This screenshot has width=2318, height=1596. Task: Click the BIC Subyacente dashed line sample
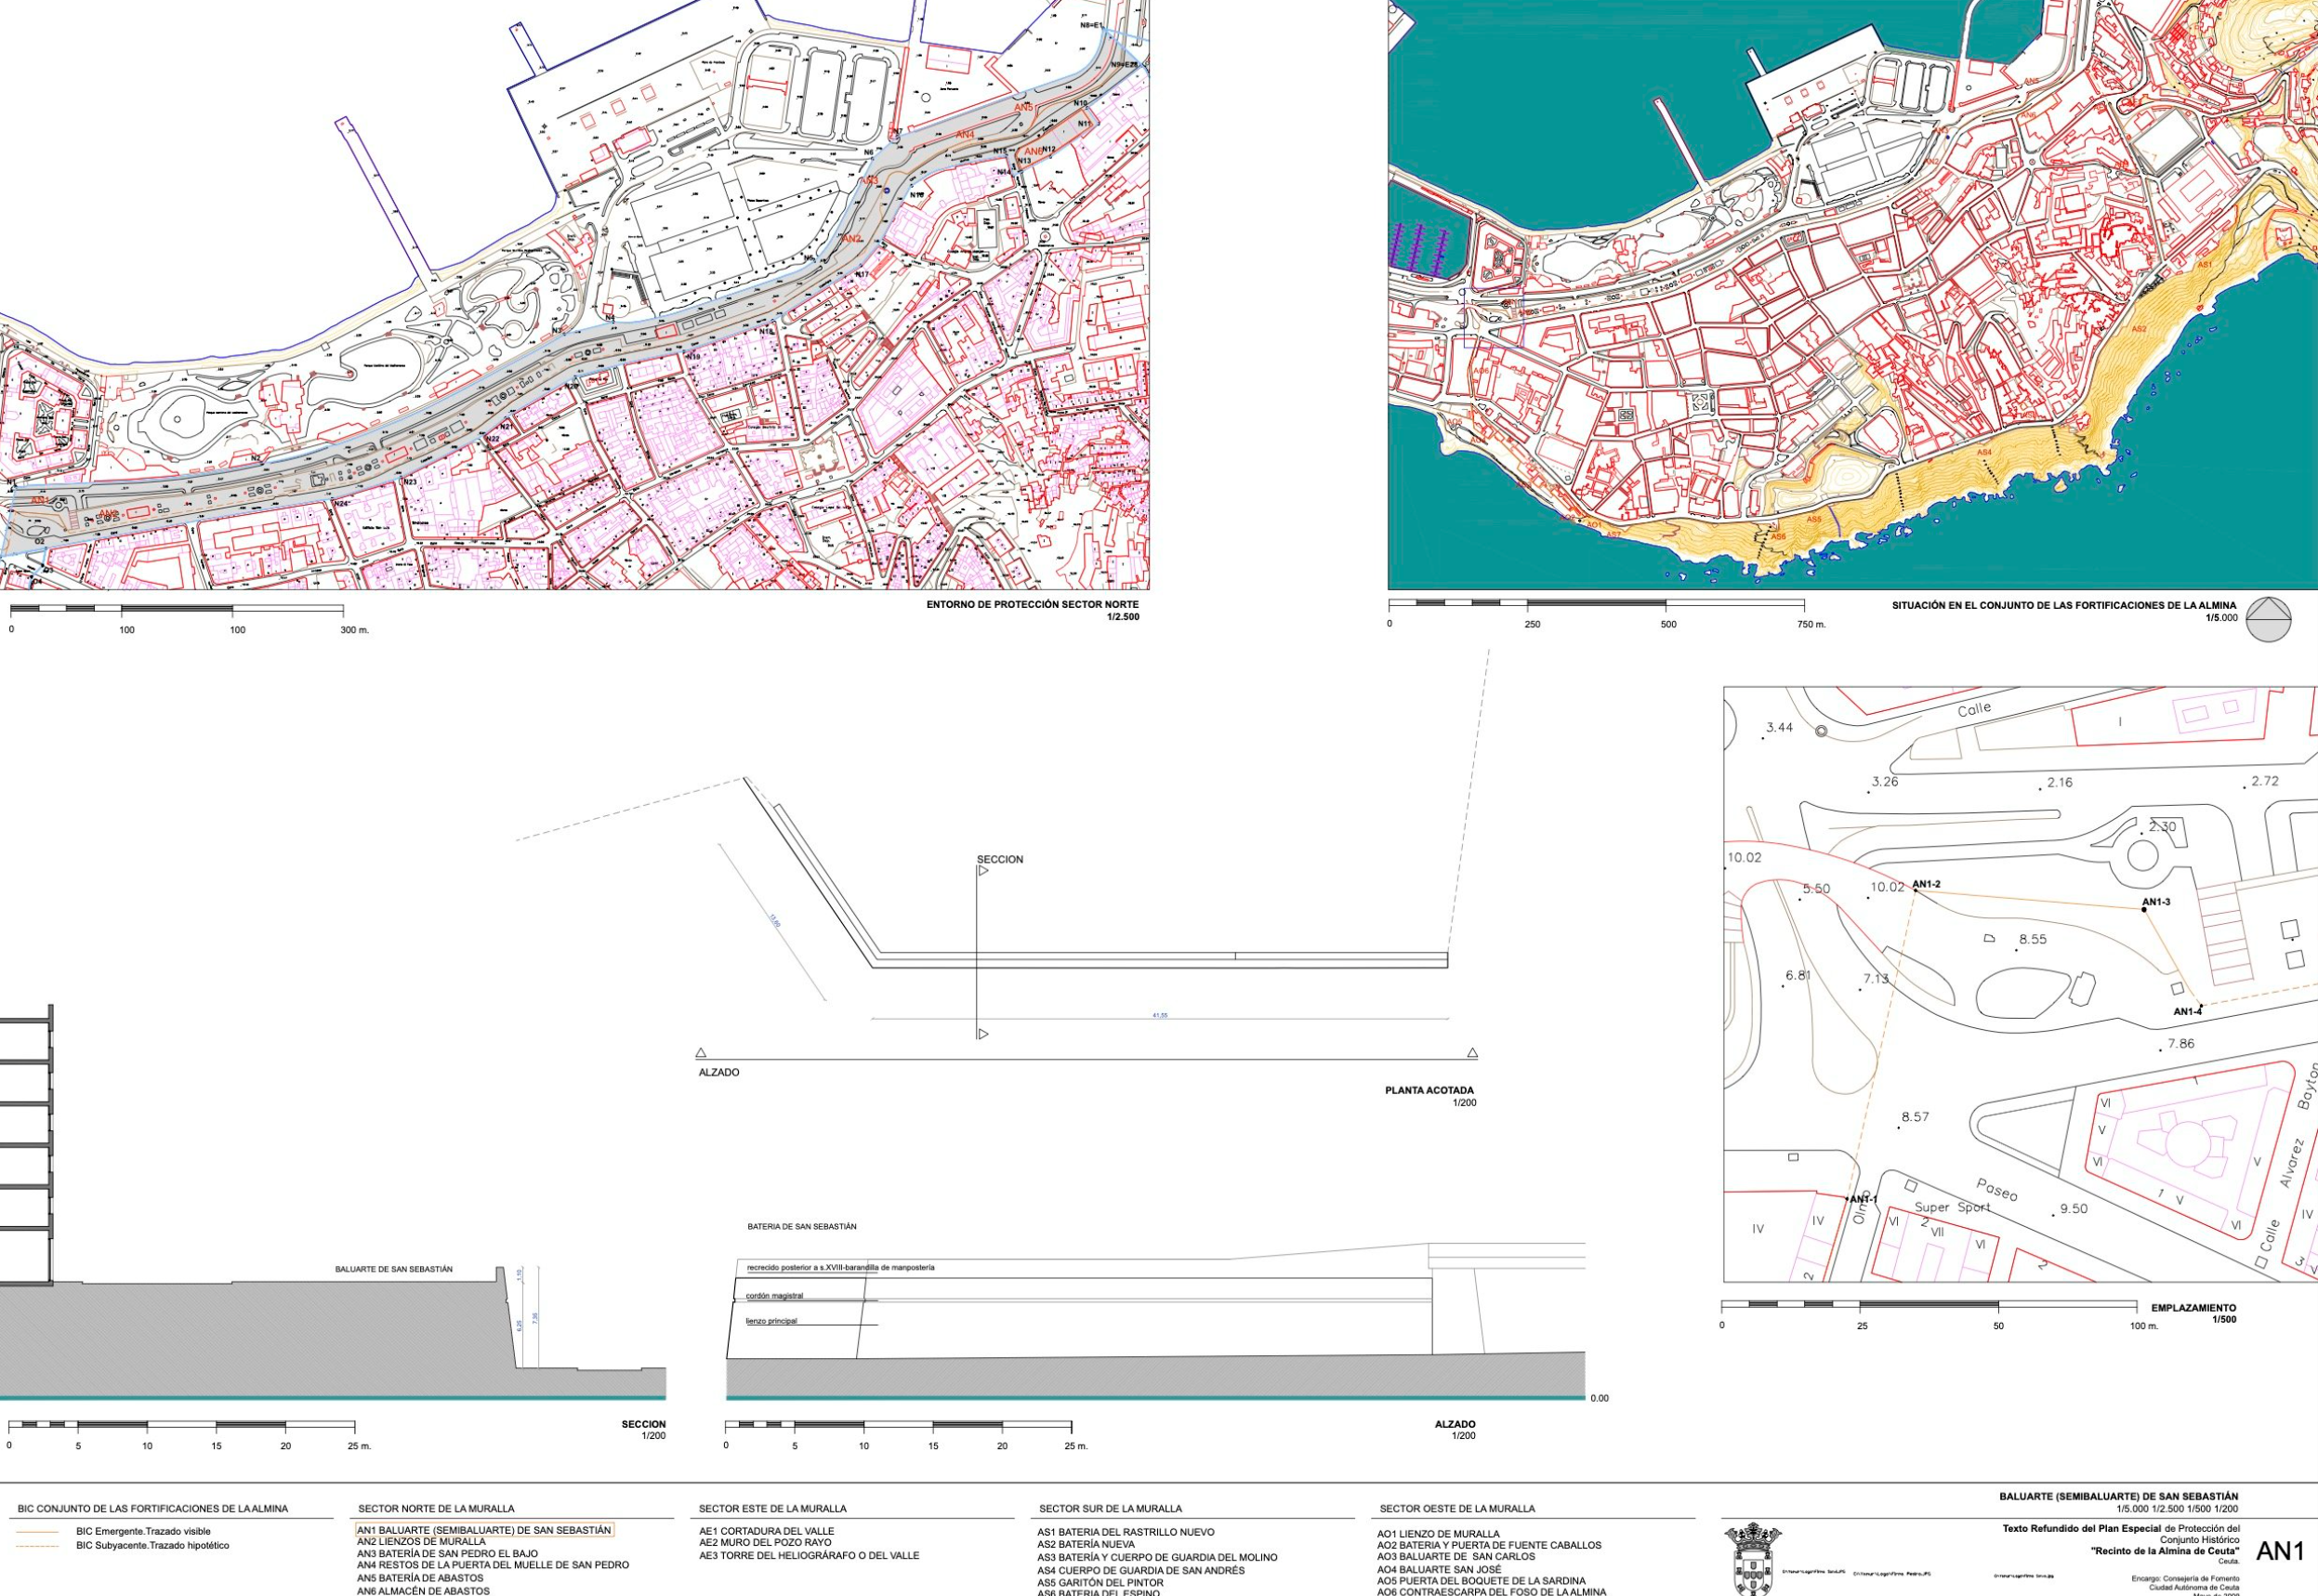tap(38, 1546)
